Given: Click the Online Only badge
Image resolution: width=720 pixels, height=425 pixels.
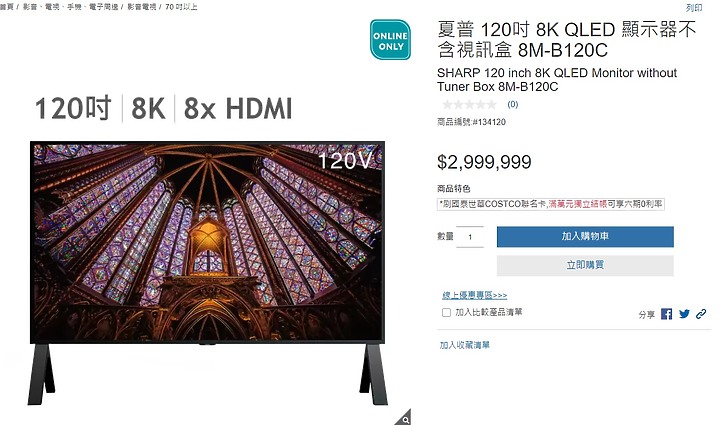Looking at the screenshot, I should pyautogui.click(x=390, y=40).
